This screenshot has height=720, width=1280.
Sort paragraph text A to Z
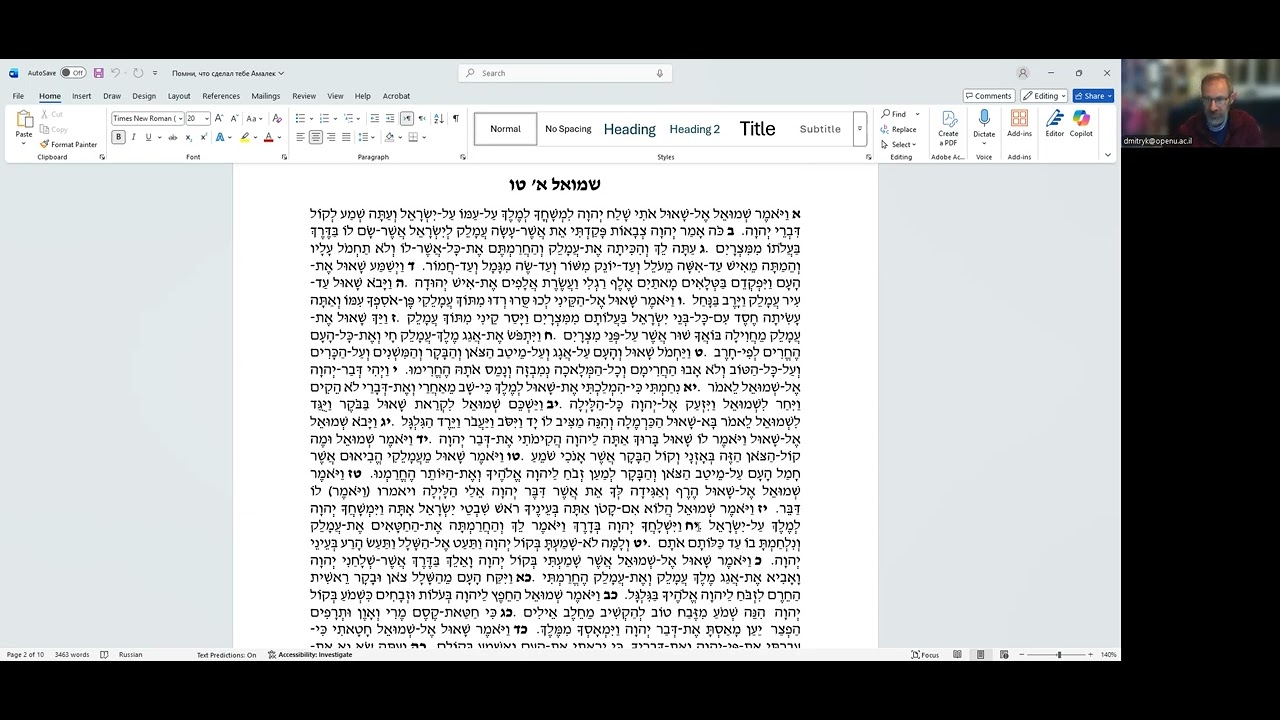point(439,118)
